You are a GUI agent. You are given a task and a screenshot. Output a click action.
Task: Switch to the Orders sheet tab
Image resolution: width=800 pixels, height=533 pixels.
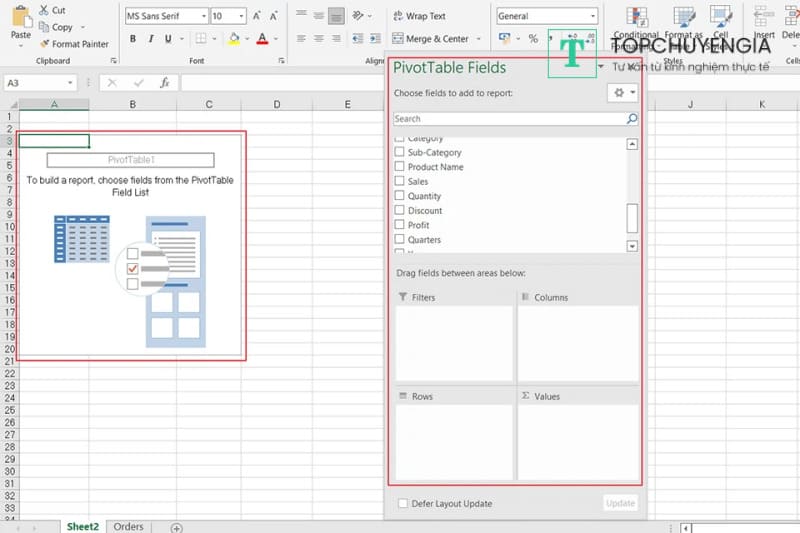point(128,526)
